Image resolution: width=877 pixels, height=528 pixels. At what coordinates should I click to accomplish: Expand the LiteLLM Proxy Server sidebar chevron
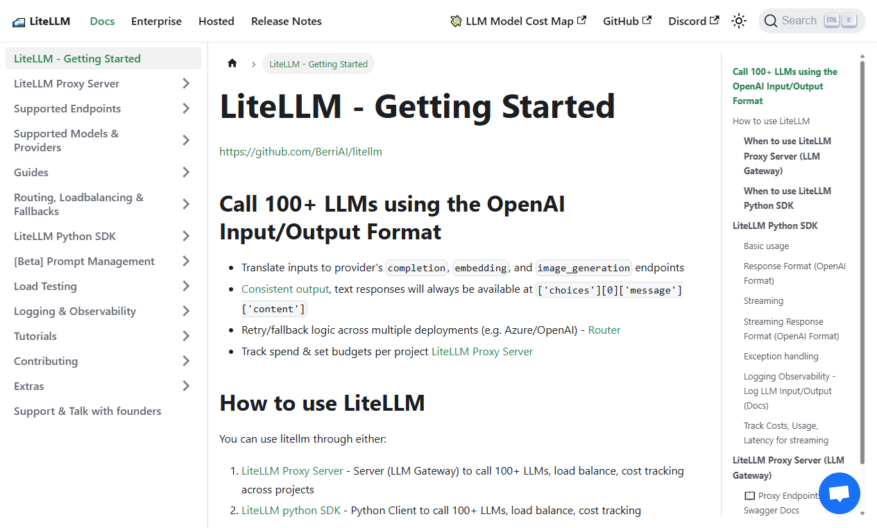click(x=186, y=83)
